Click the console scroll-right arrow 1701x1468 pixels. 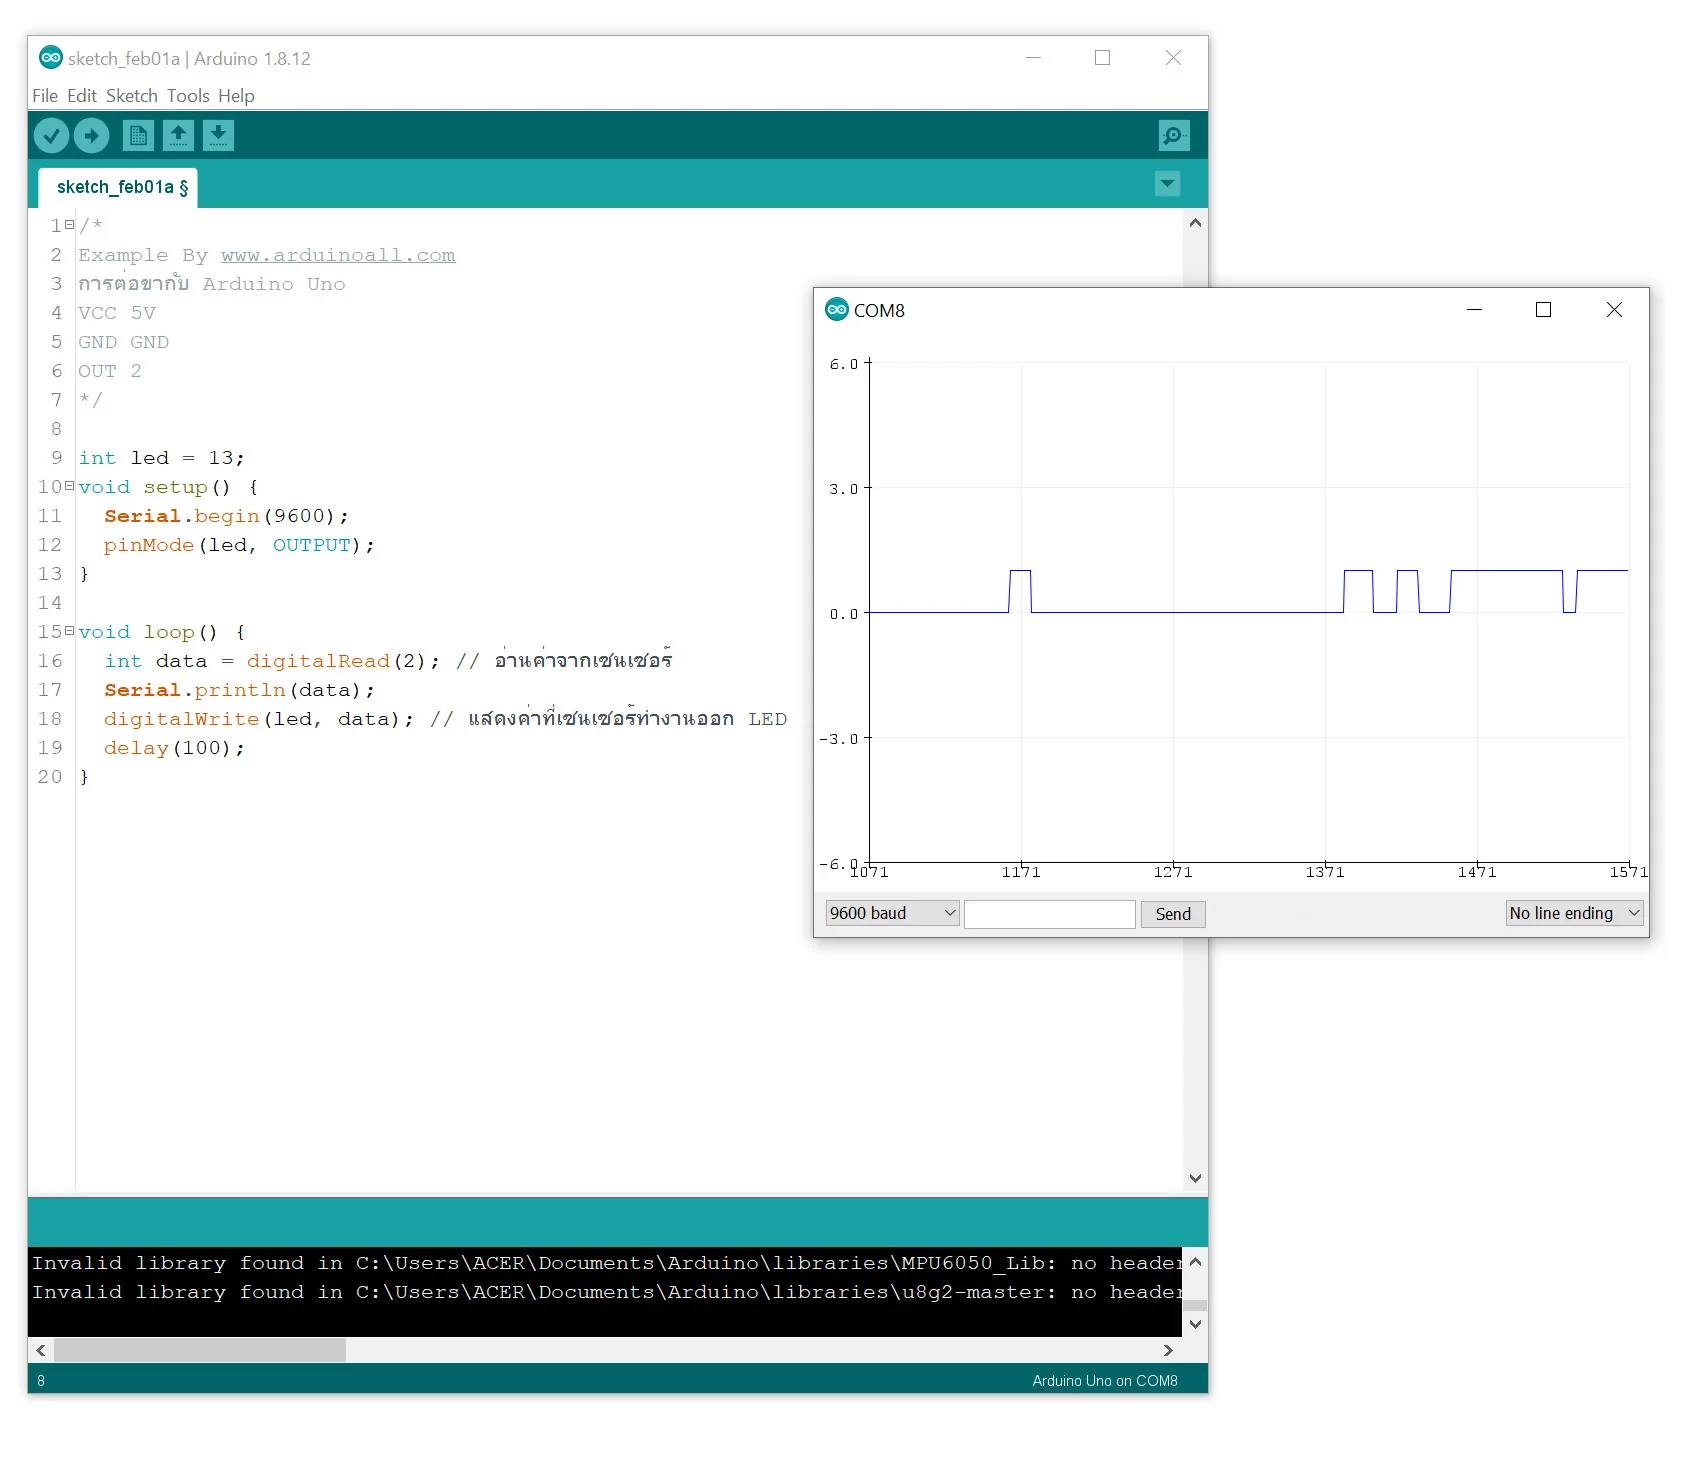pos(1168,1350)
